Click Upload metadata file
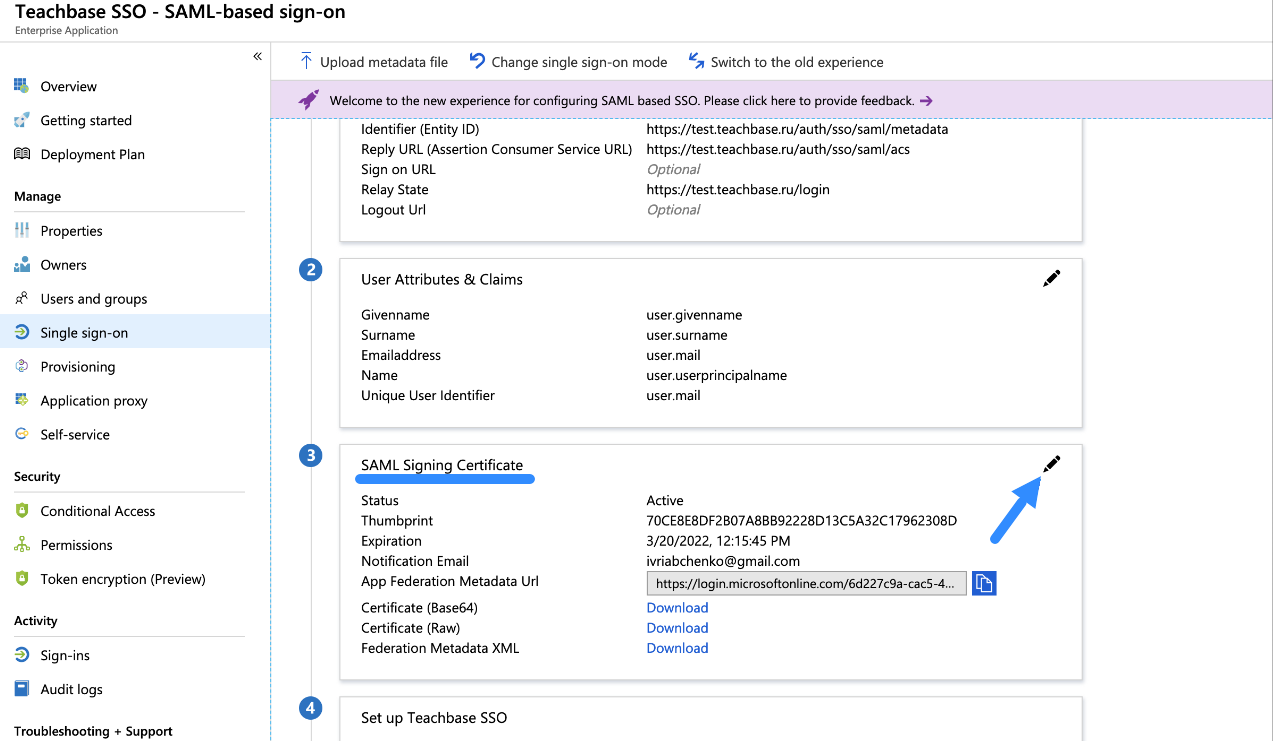Image resolution: width=1273 pixels, height=741 pixels. [384, 61]
